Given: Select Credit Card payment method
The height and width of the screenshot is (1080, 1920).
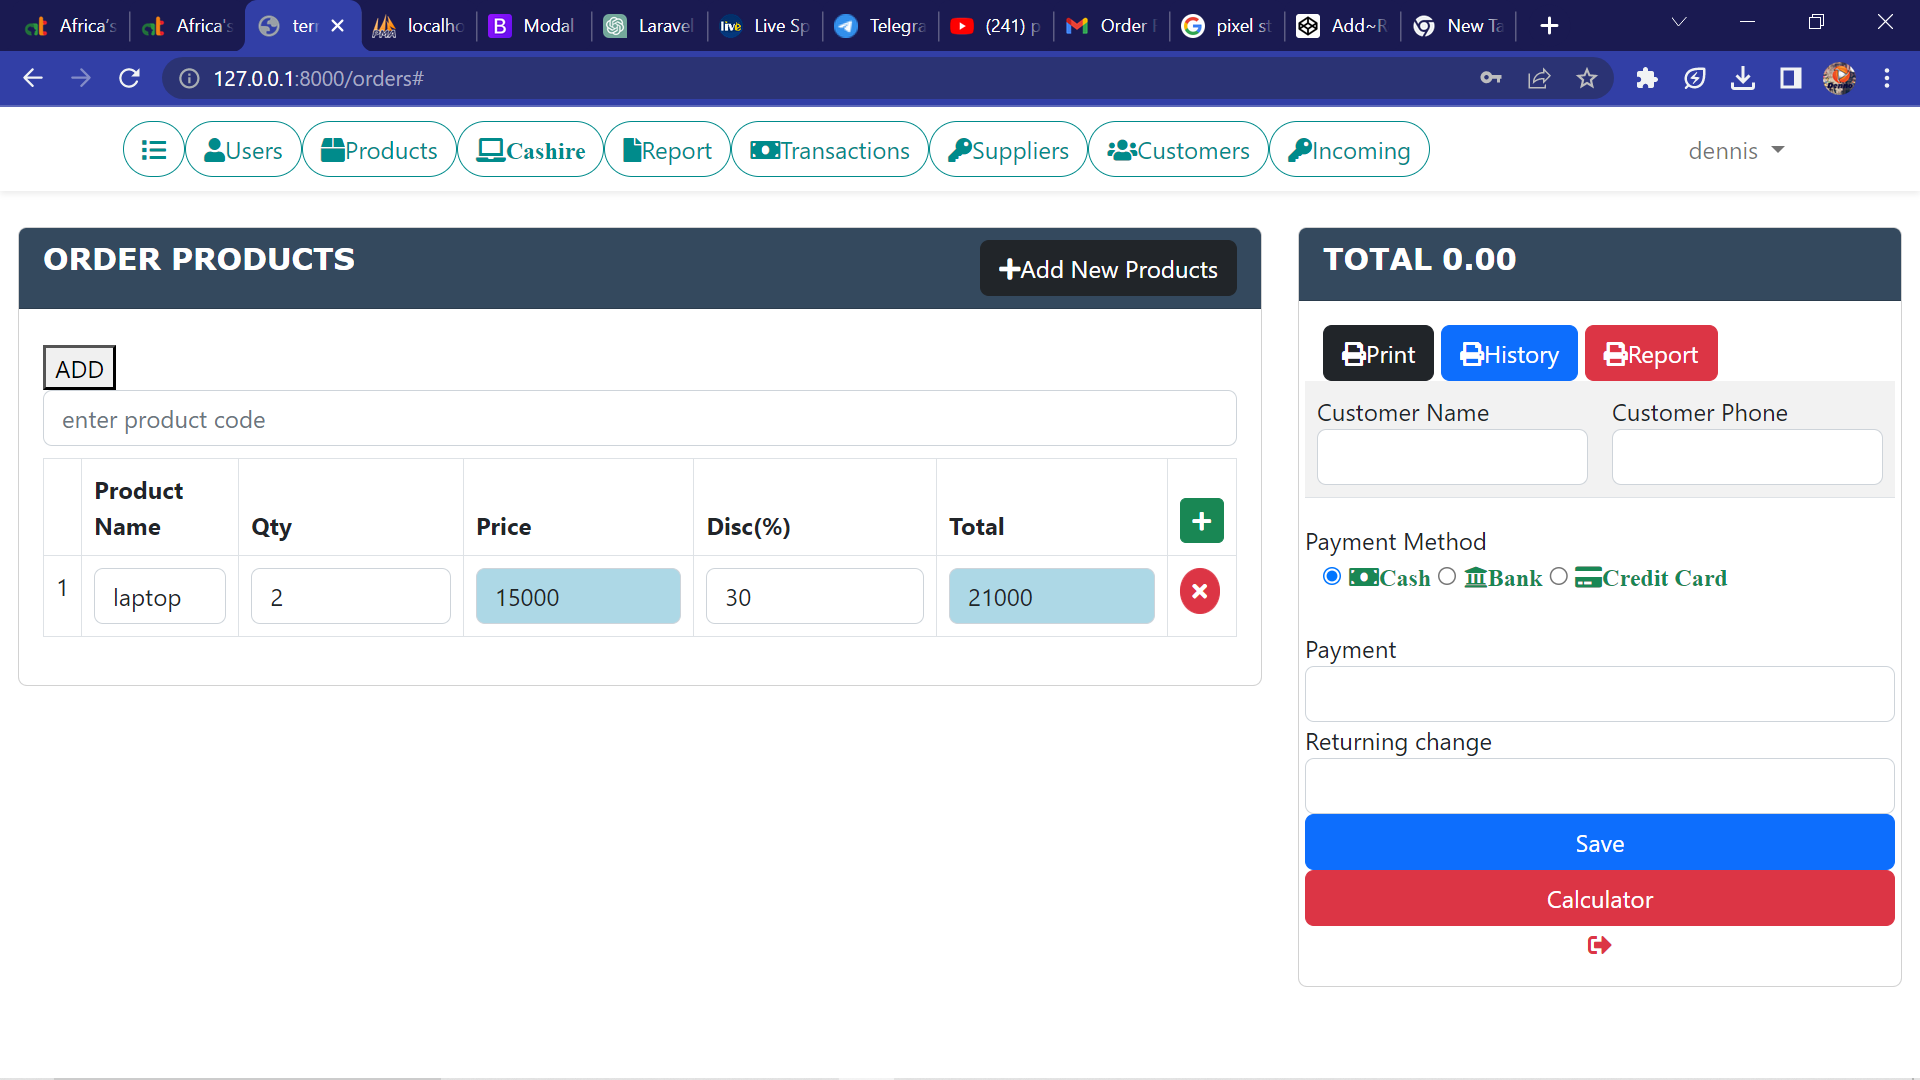Looking at the screenshot, I should (1559, 577).
